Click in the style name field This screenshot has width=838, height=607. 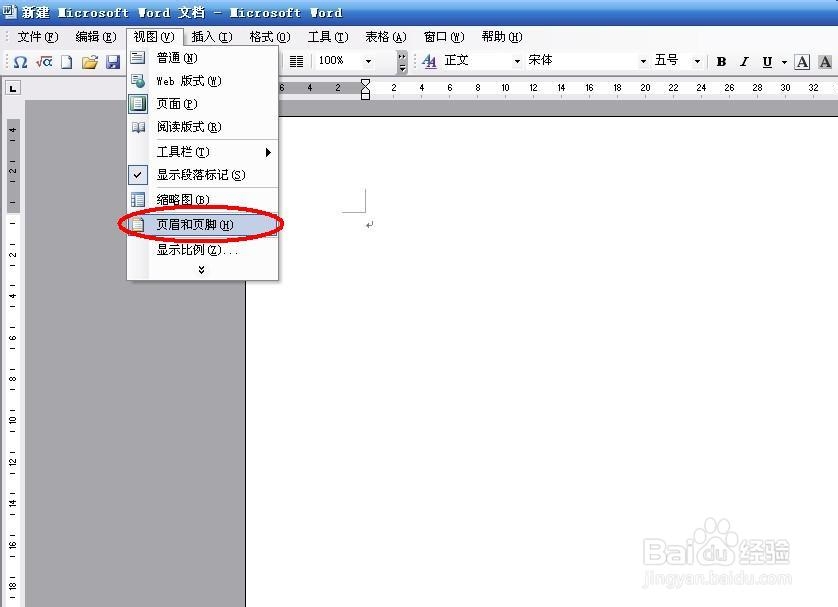477,60
